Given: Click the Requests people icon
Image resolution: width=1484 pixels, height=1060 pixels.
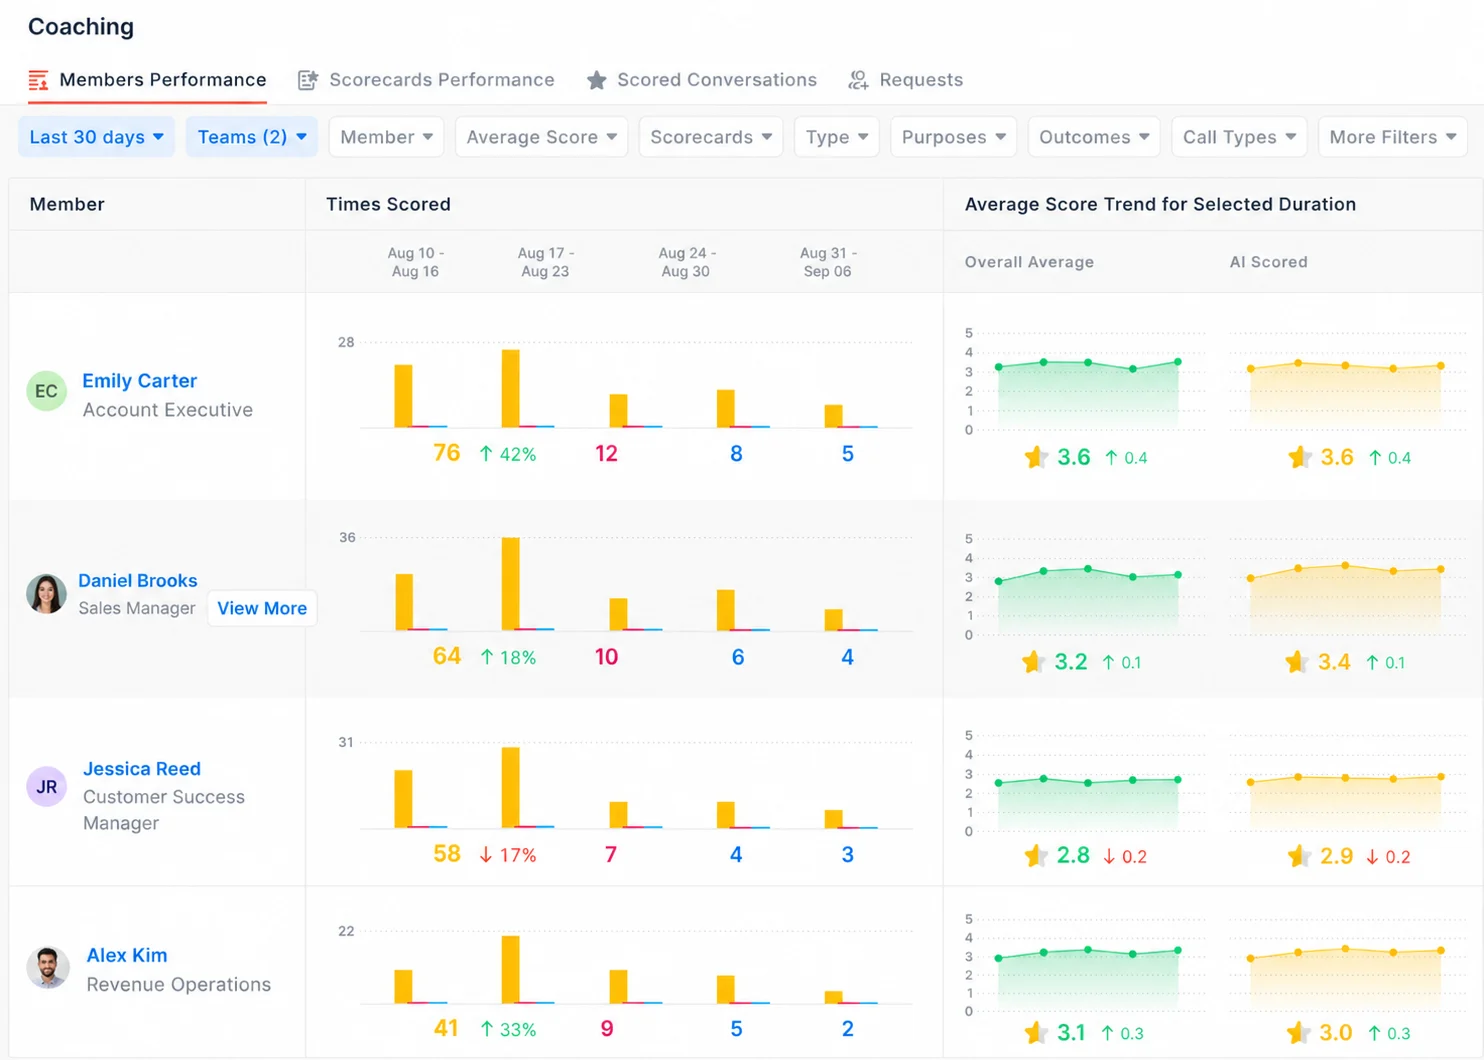Looking at the screenshot, I should (x=858, y=80).
